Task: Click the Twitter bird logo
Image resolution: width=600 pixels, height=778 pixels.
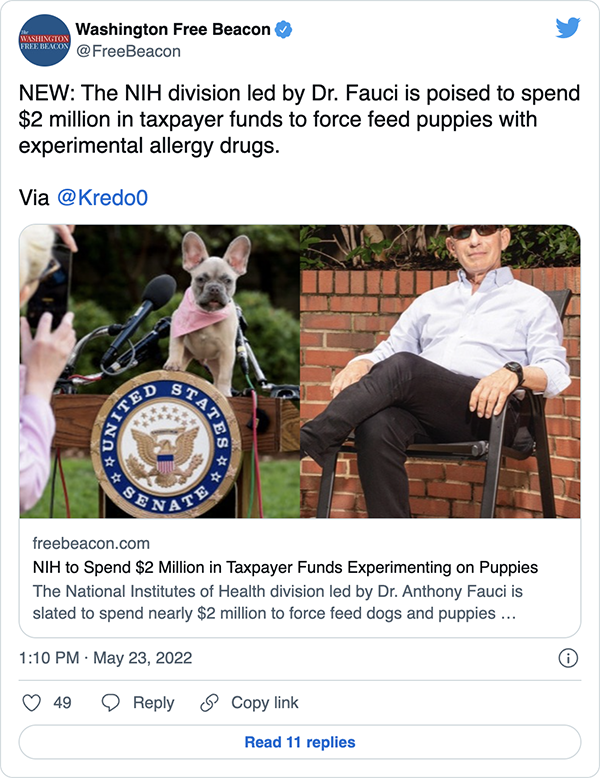Action: (x=567, y=29)
